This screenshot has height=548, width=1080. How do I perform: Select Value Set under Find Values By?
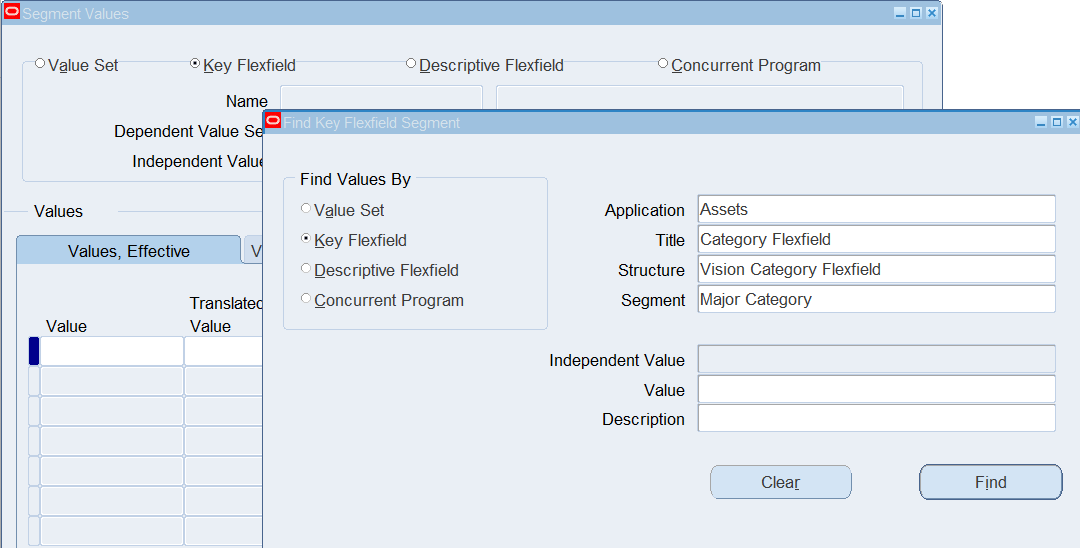(x=306, y=208)
